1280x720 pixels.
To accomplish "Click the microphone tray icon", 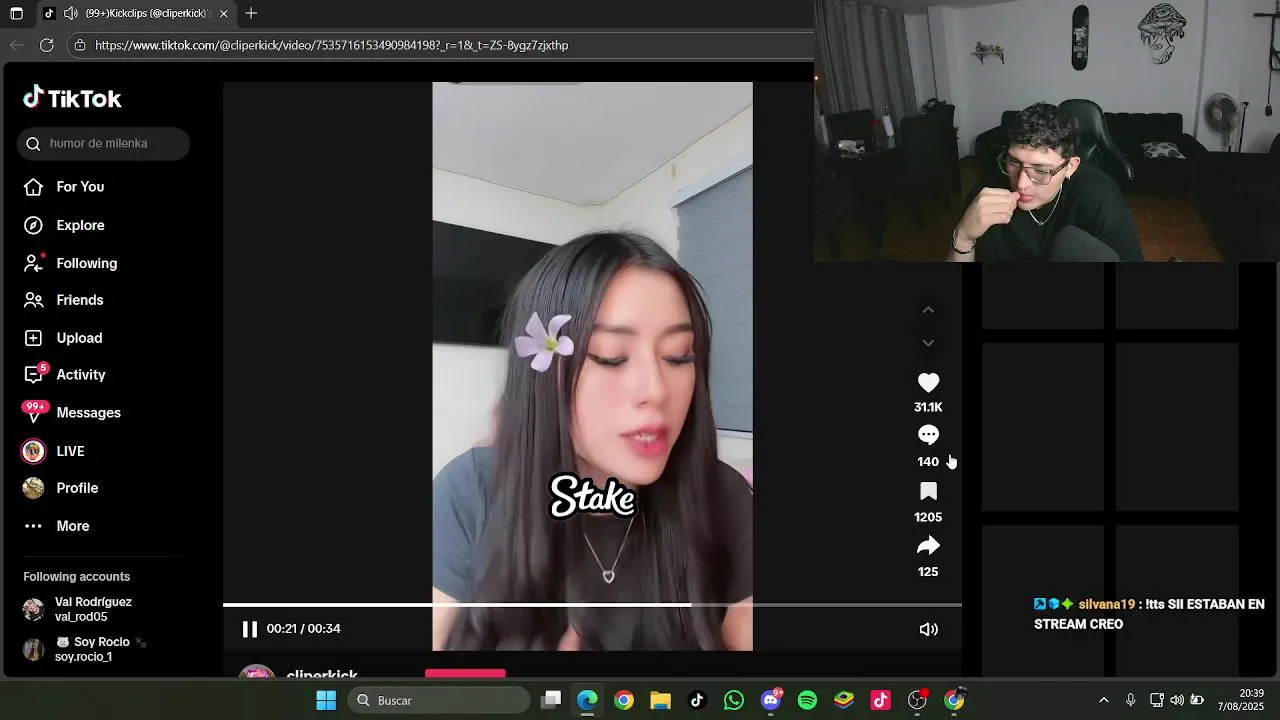I will point(1130,700).
